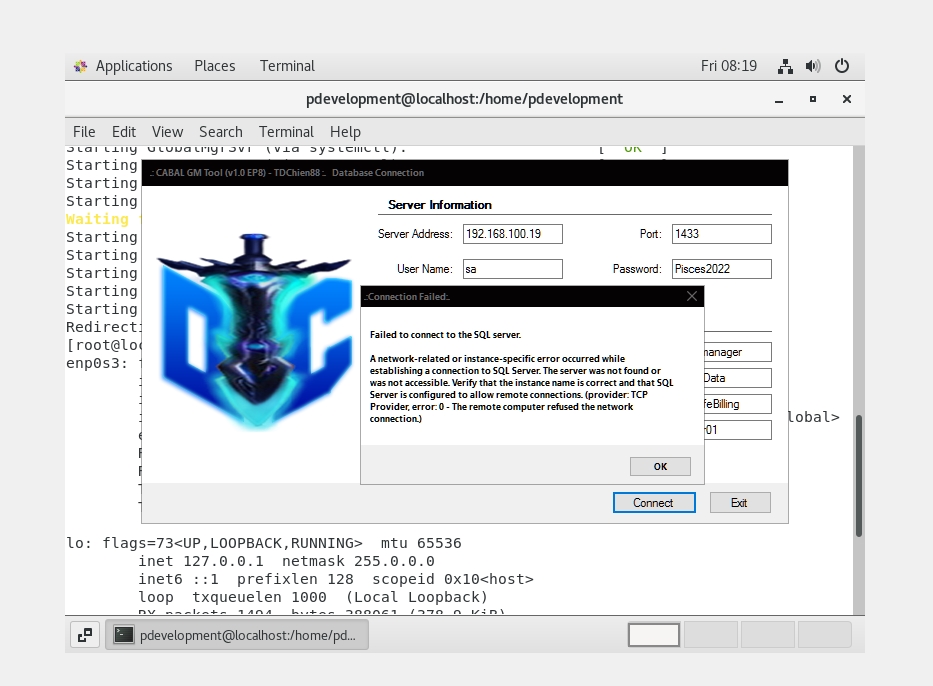Click the Connect button

(x=654, y=503)
